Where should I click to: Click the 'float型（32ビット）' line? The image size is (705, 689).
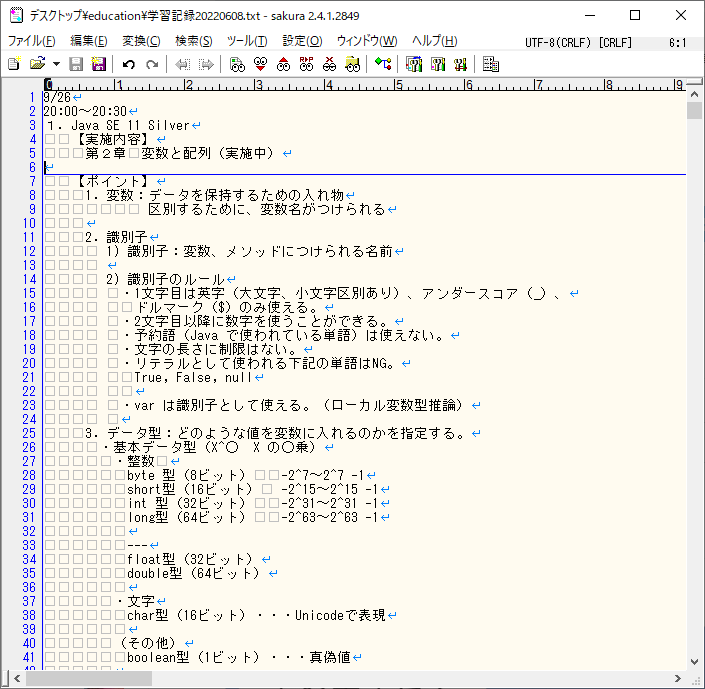(190, 559)
